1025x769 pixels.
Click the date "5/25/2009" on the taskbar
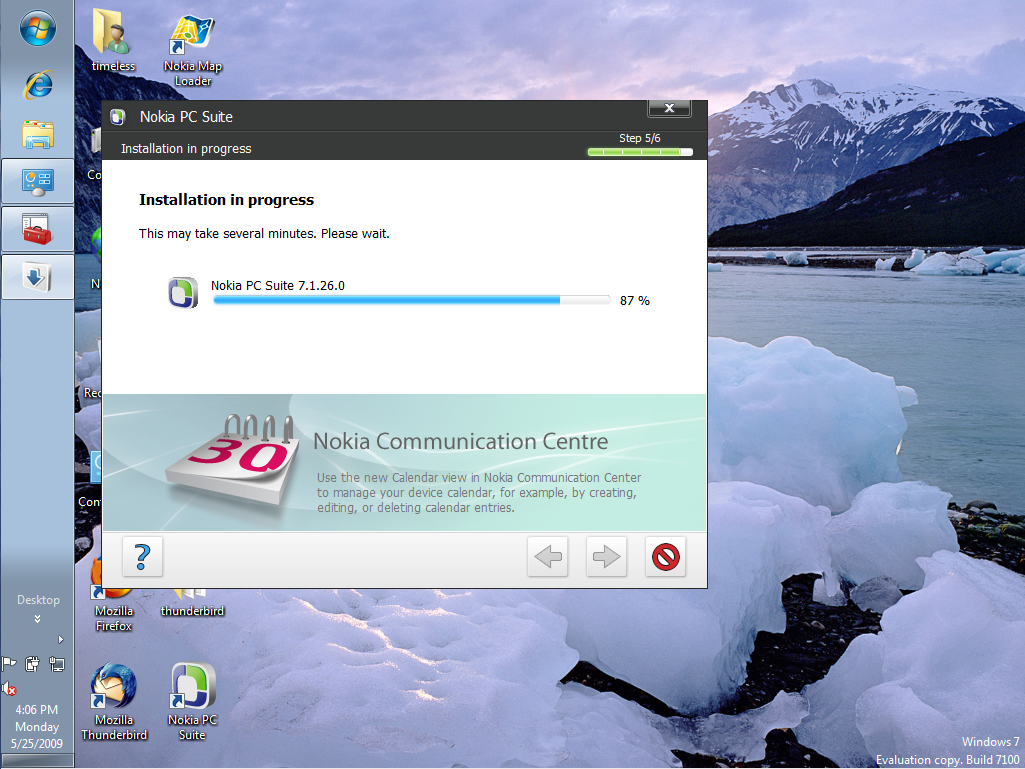pyautogui.click(x=37, y=743)
